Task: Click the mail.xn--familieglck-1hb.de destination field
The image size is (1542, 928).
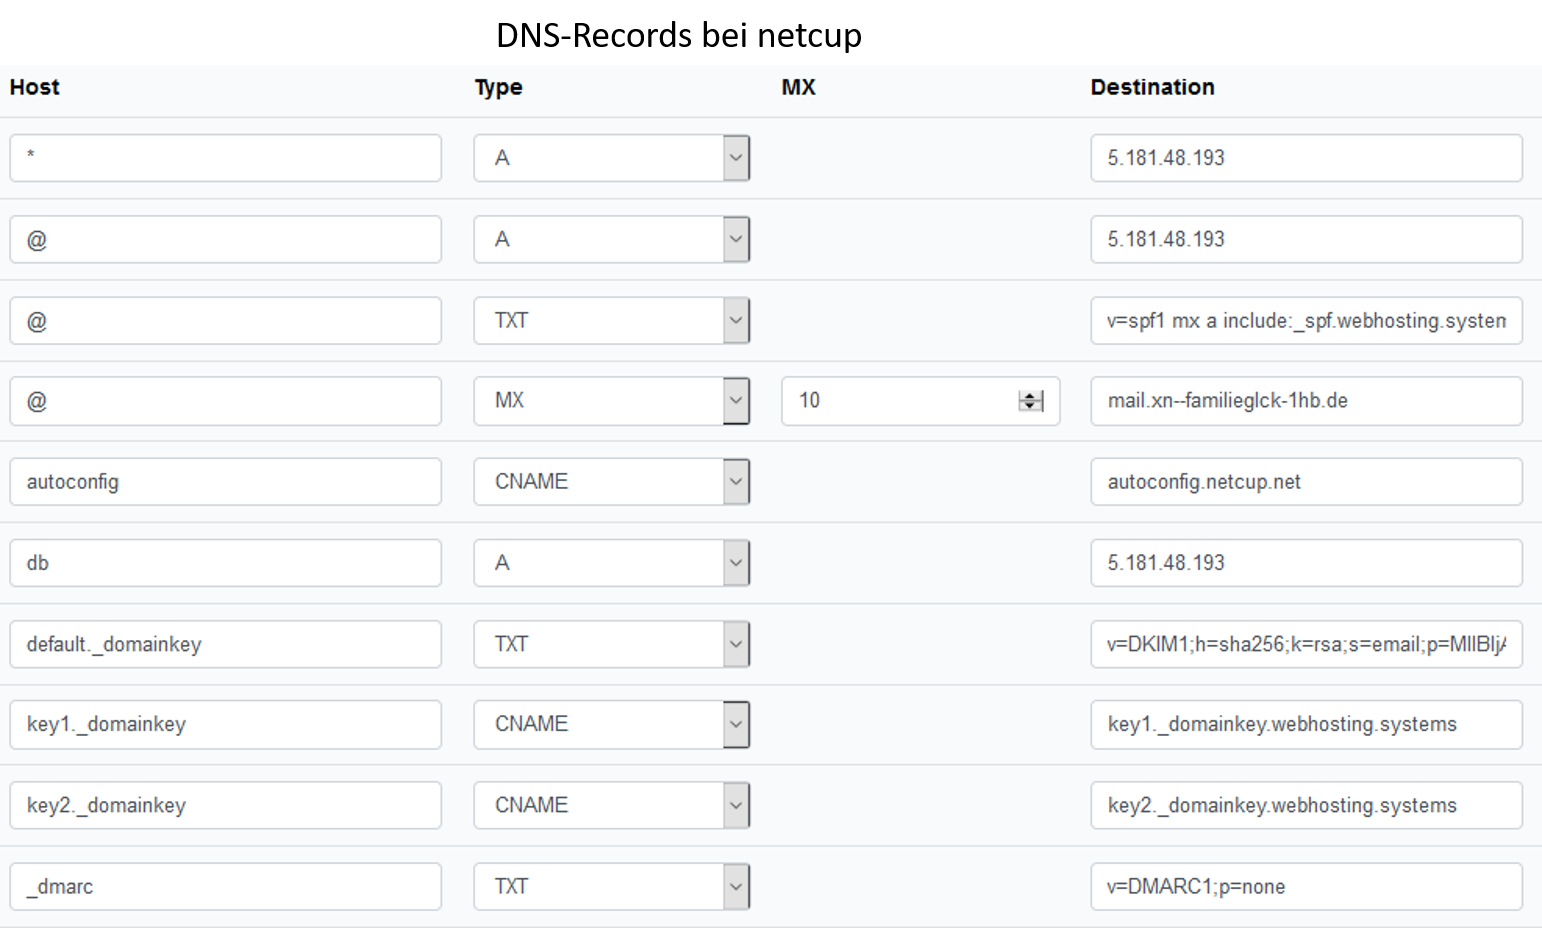Action: [1306, 401]
